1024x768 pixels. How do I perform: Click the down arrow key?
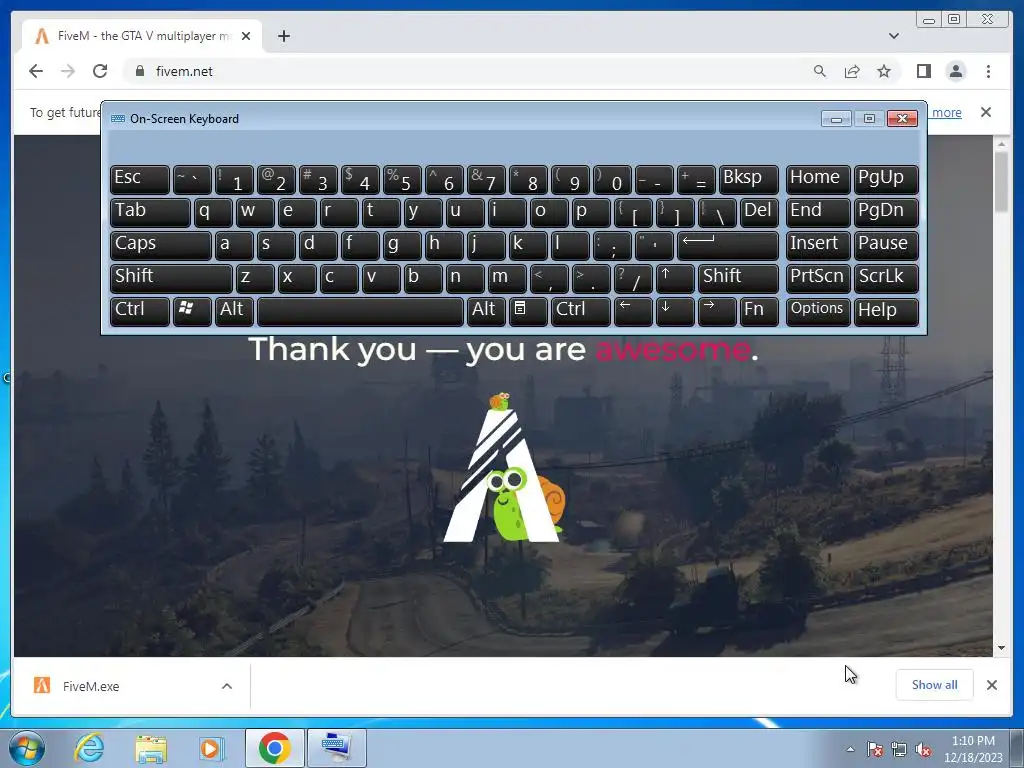[x=675, y=311]
